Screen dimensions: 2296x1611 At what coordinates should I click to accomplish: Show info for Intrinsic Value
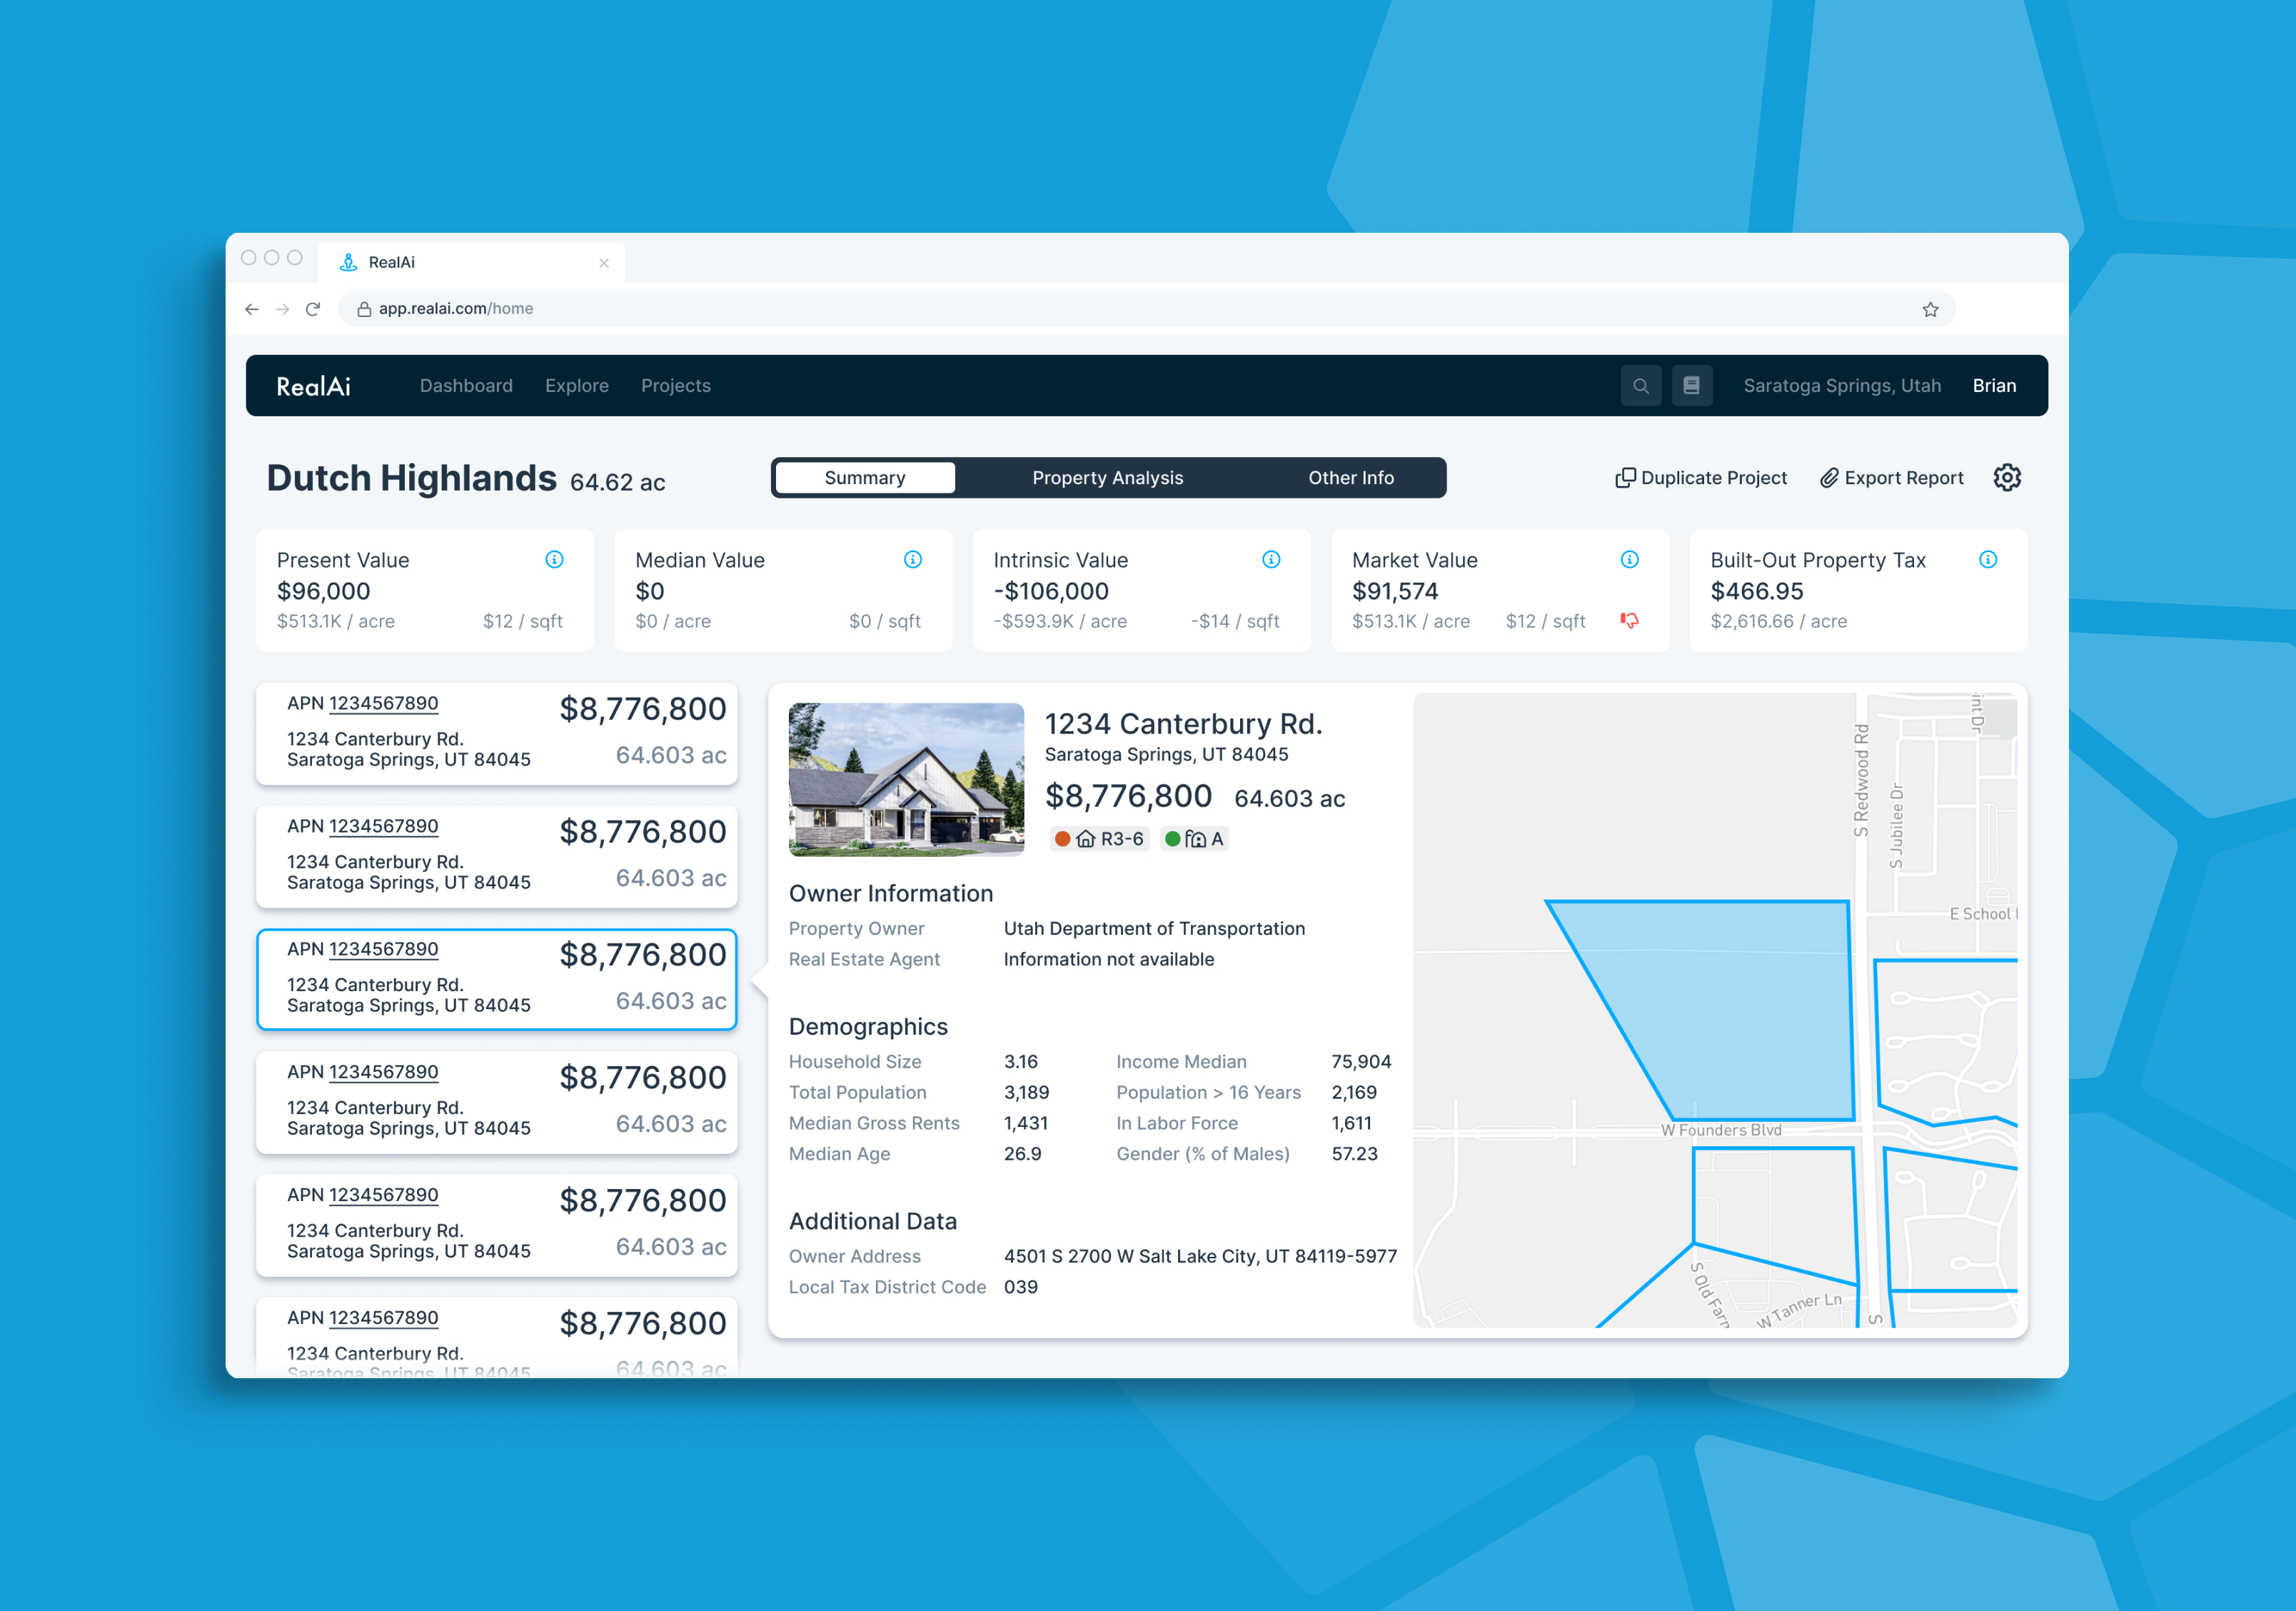coord(1271,560)
